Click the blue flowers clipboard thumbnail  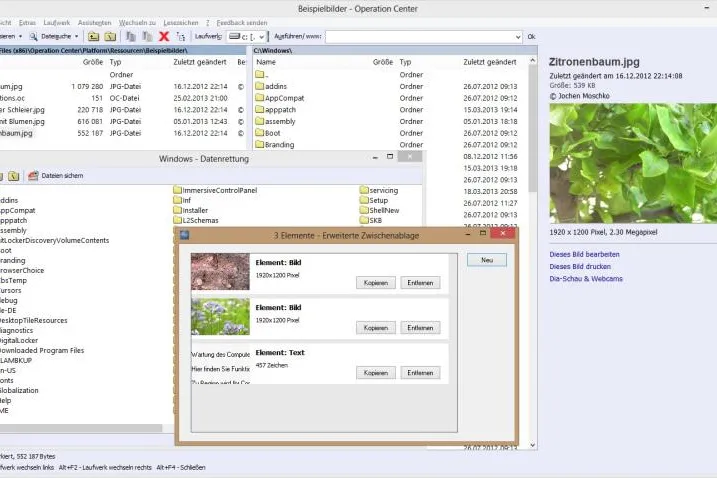click(220, 317)
